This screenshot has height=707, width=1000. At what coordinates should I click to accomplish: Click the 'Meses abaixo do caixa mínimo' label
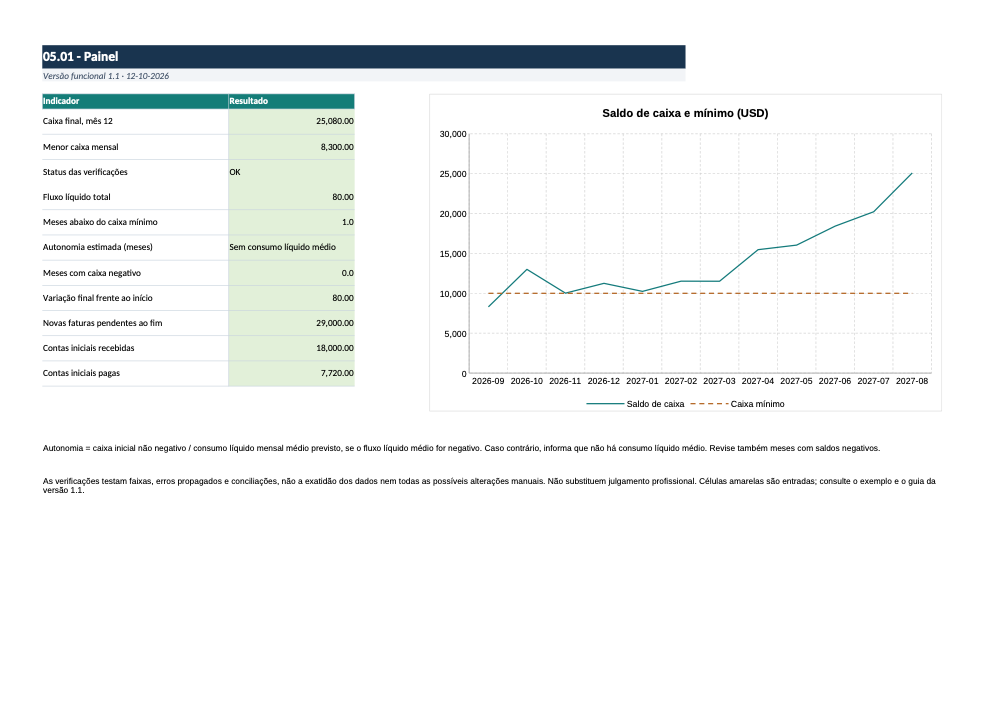(x=100, y=222)
